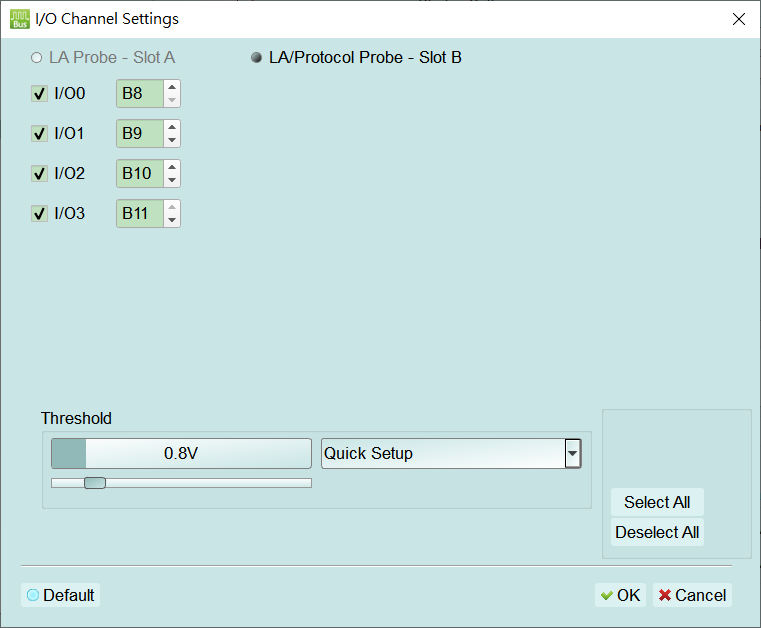Click the Deselect All button
The image size is (761, 628).
(657, 532)
